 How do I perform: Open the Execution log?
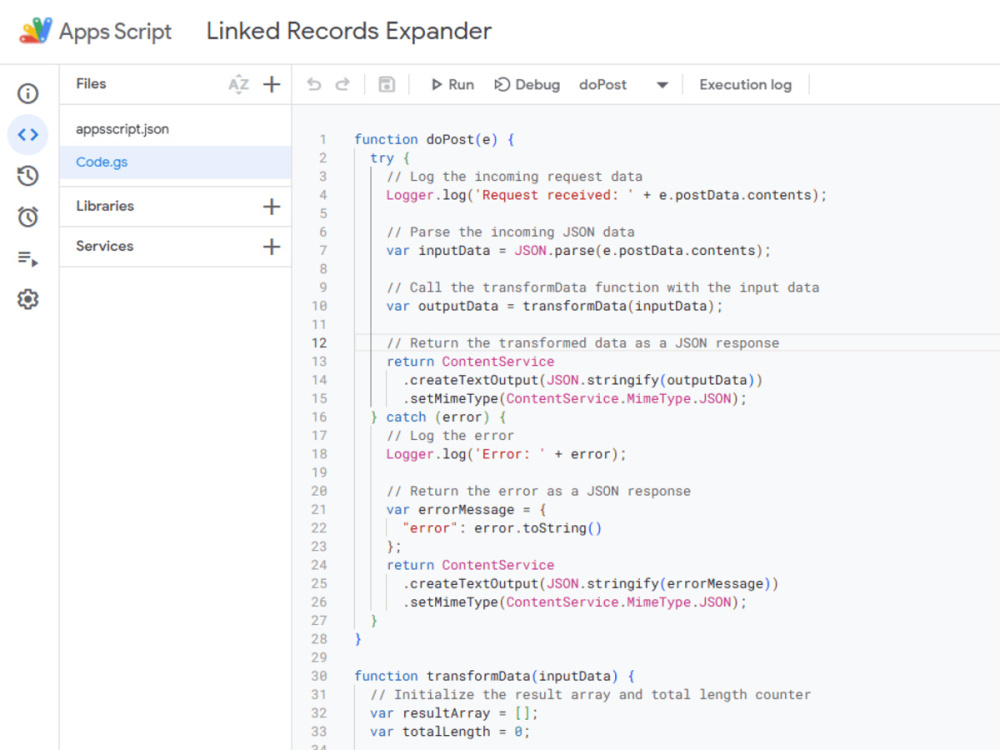[746, 84]
